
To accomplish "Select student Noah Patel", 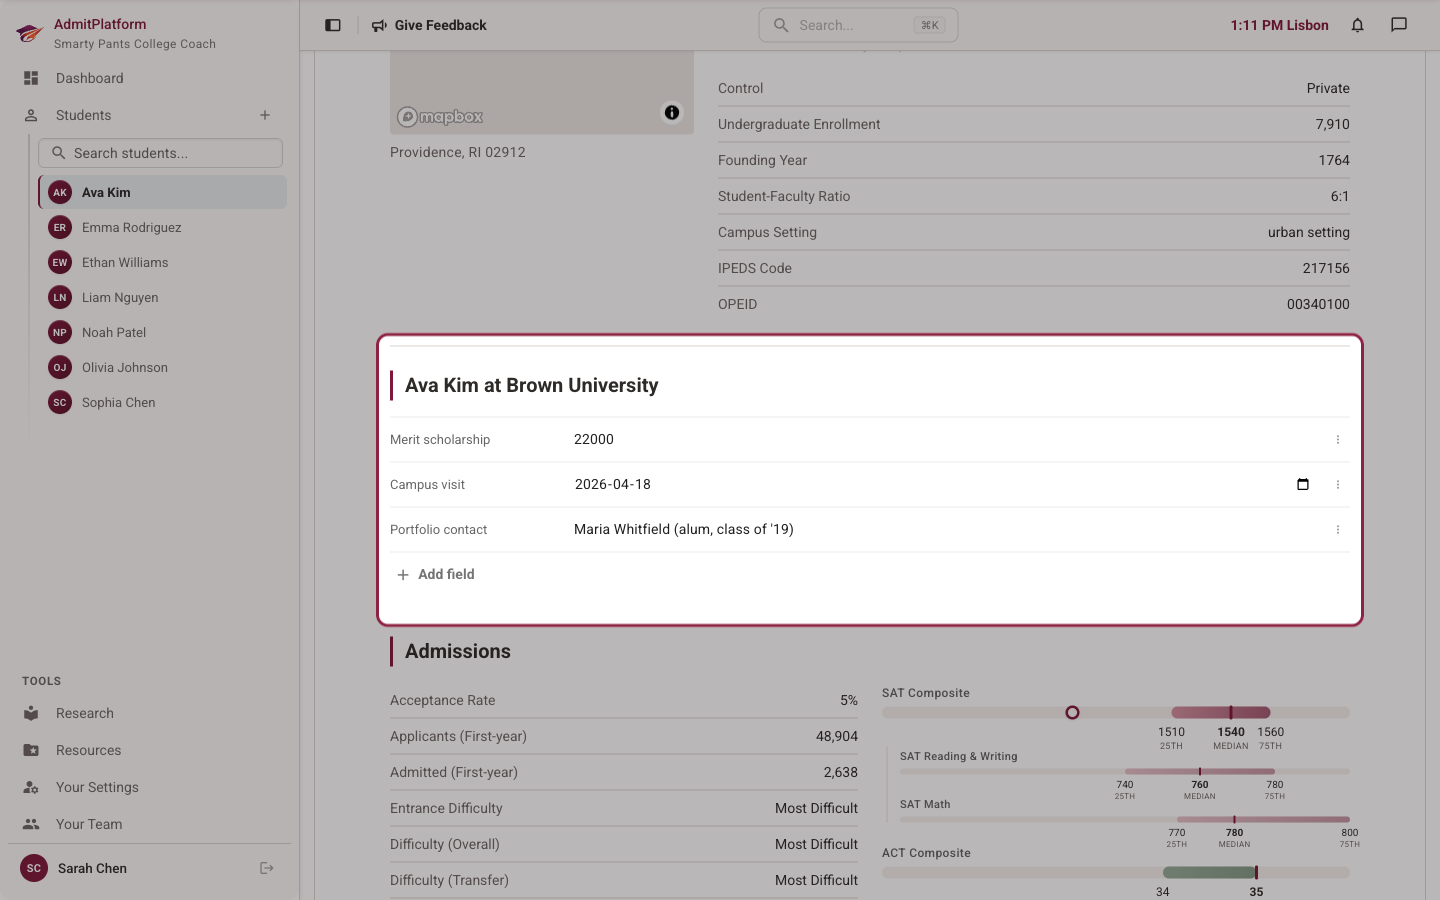I will point(163,332).
